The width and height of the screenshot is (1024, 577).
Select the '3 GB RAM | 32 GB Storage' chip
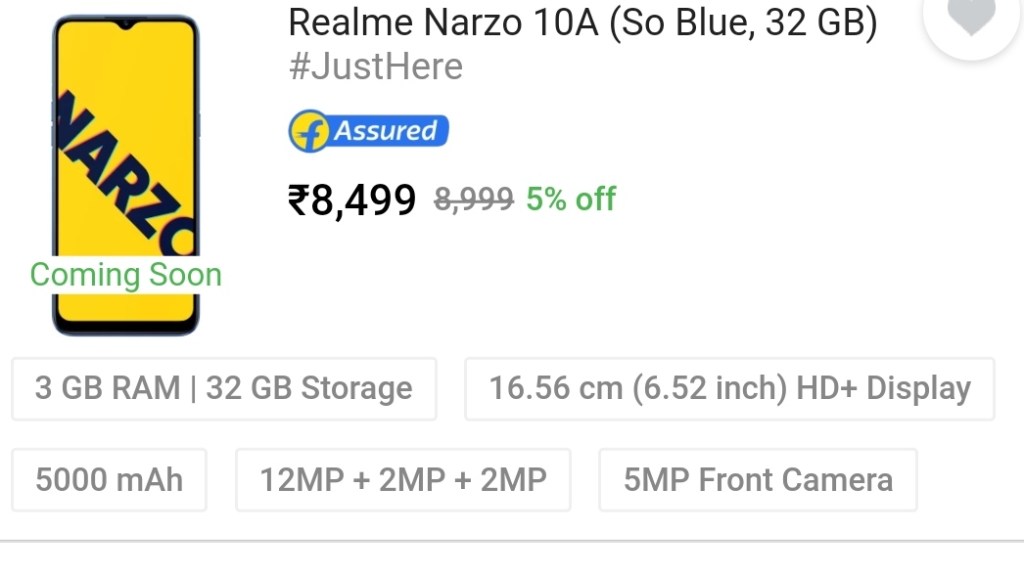(224, 389)
